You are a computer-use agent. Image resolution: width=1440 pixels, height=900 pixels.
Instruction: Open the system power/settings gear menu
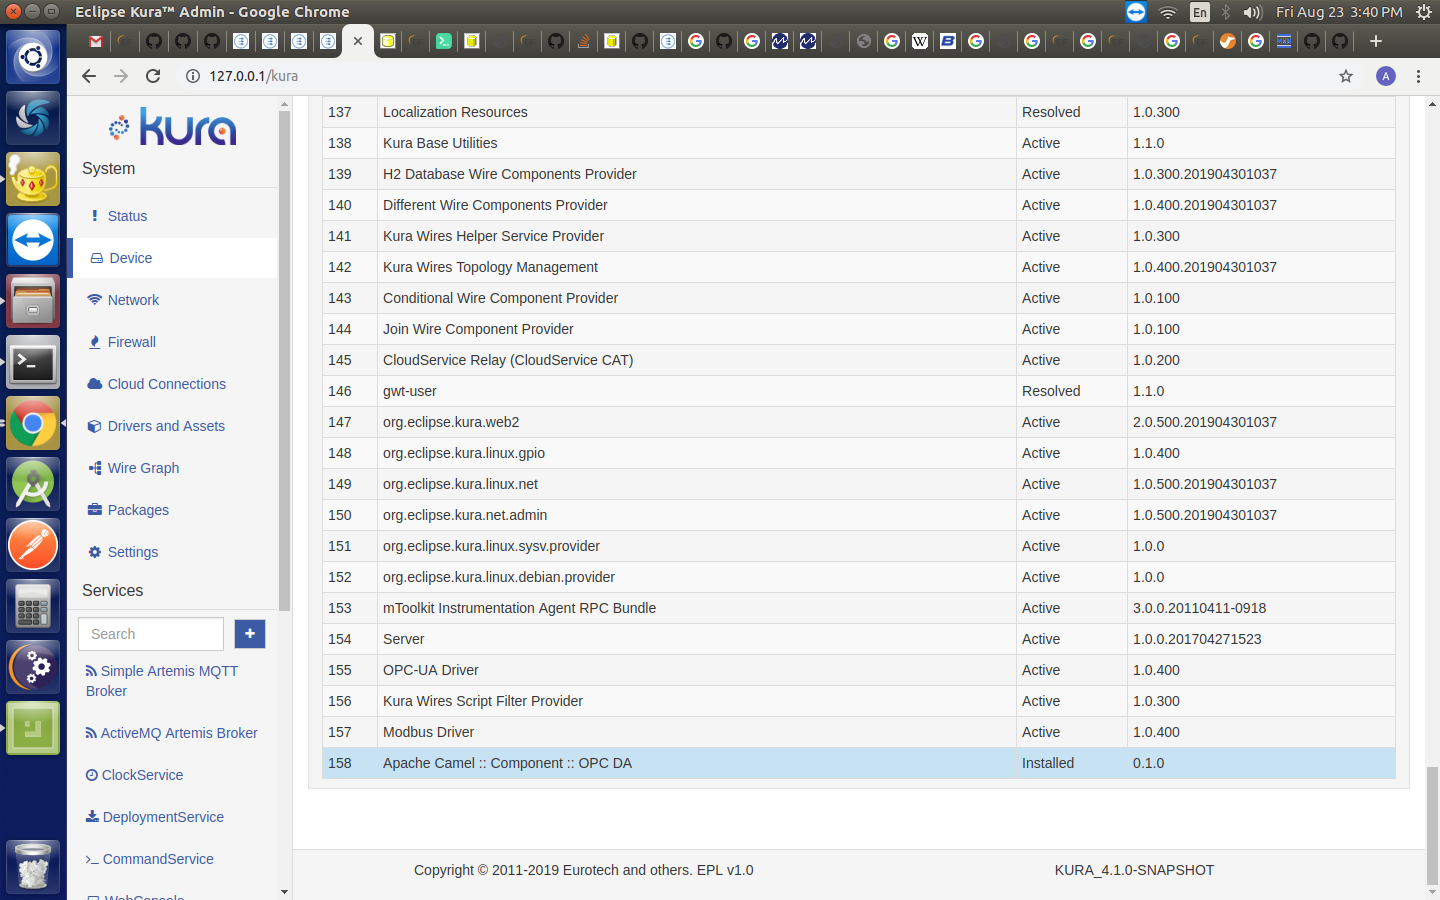coord(1424,12)
